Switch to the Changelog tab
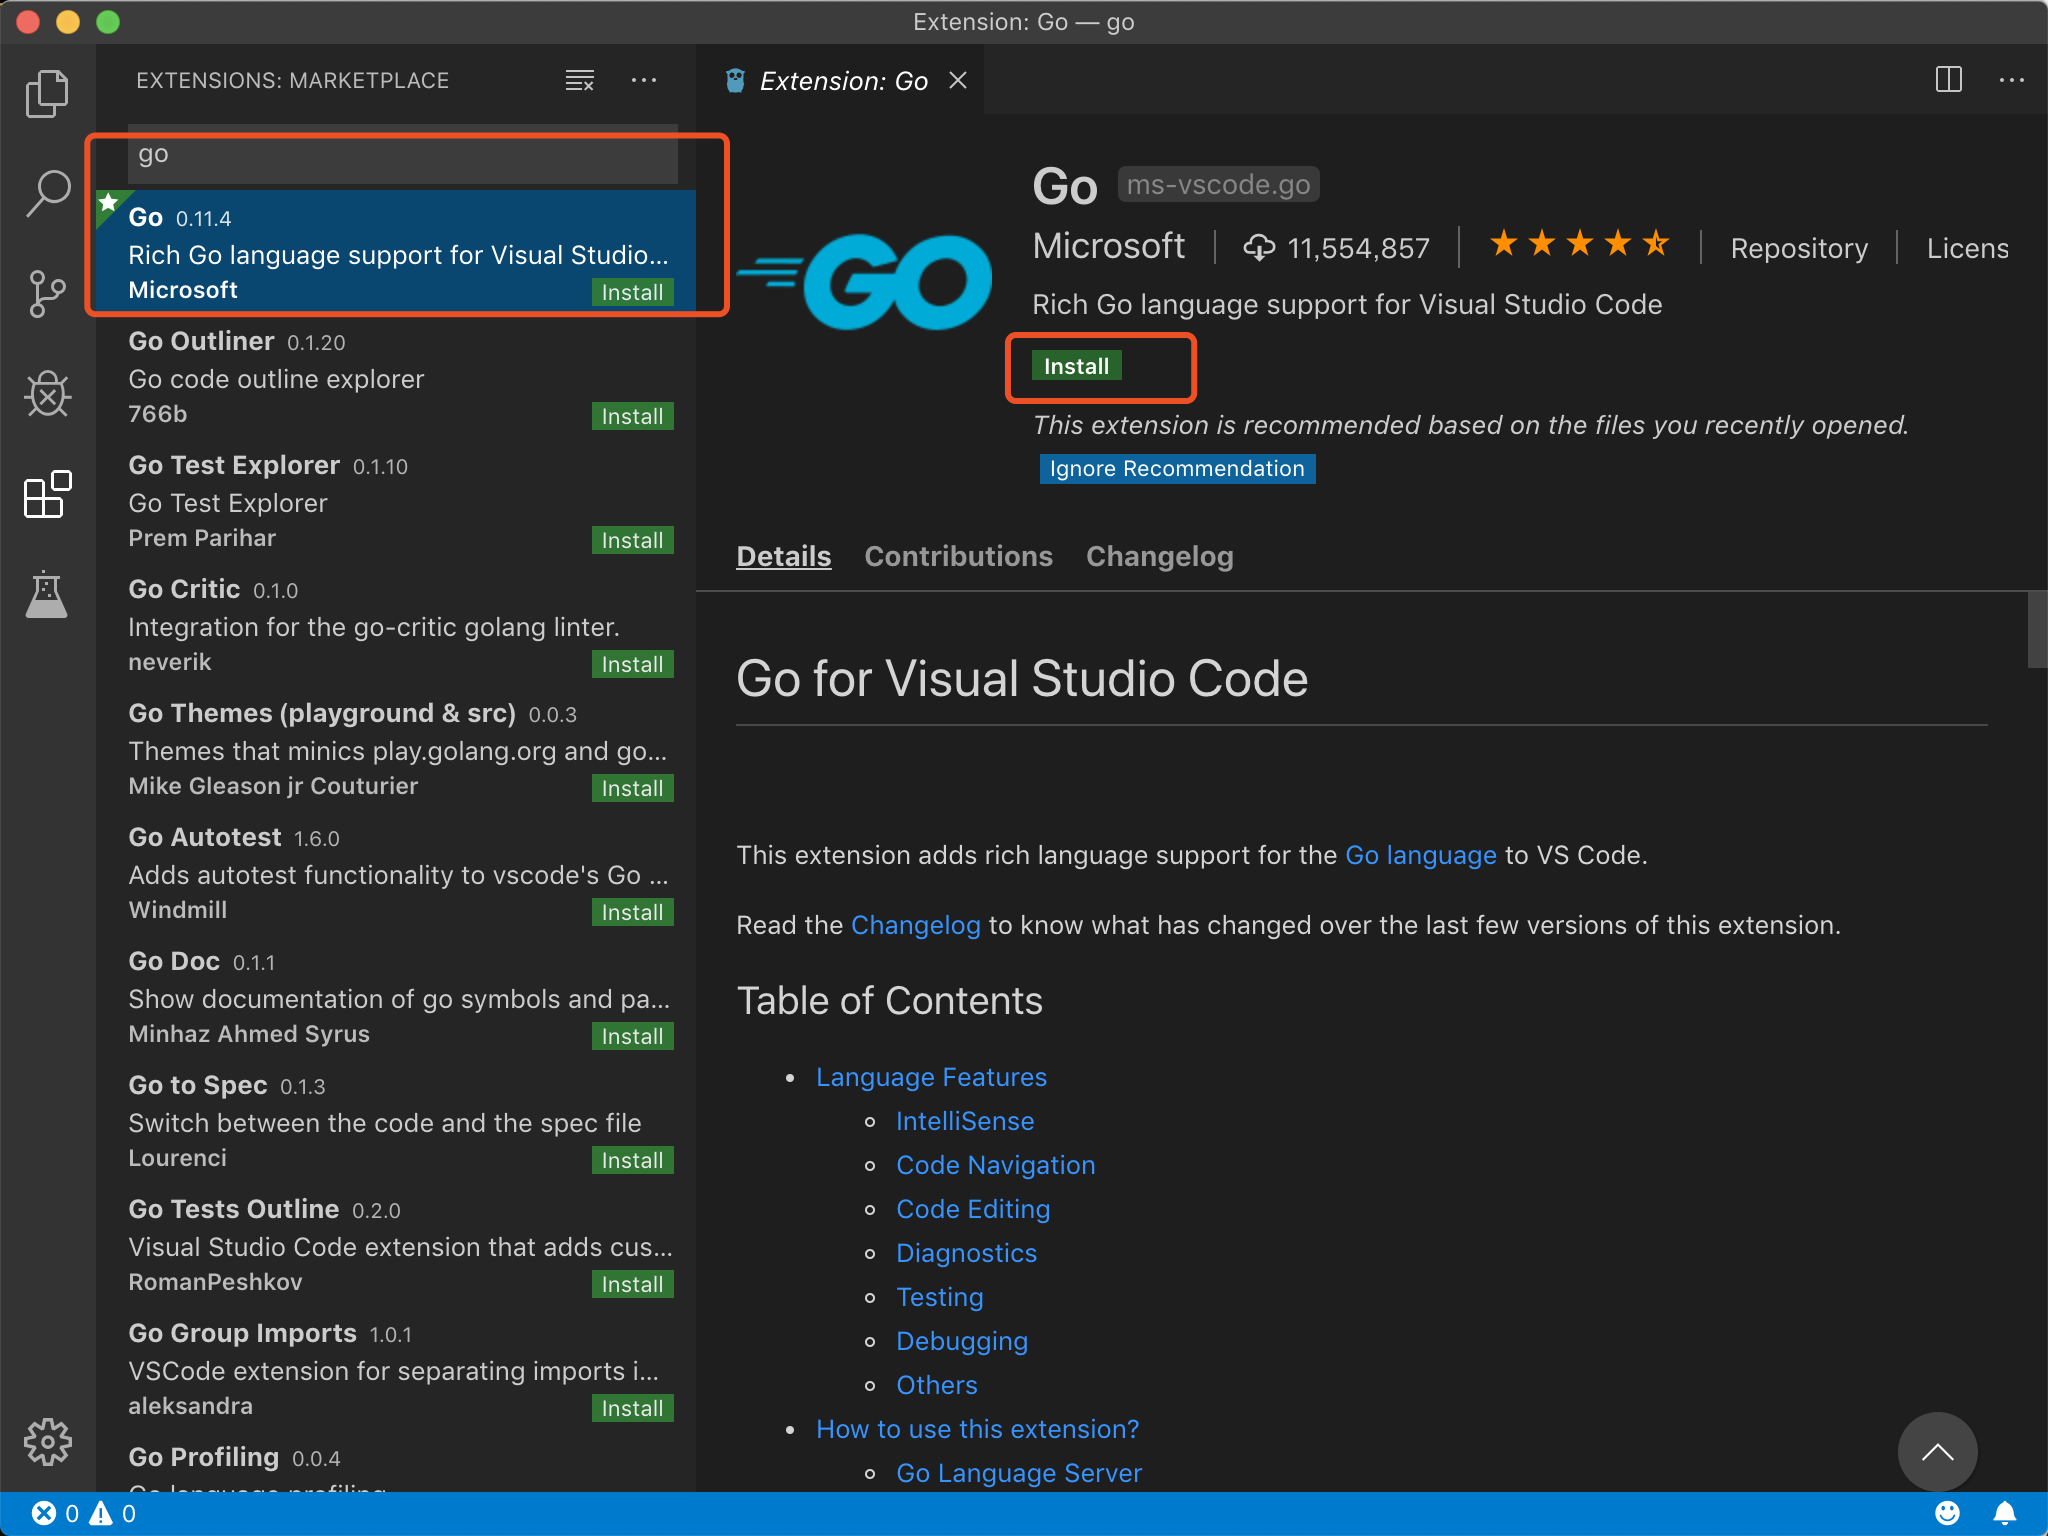 (1160, 556)
